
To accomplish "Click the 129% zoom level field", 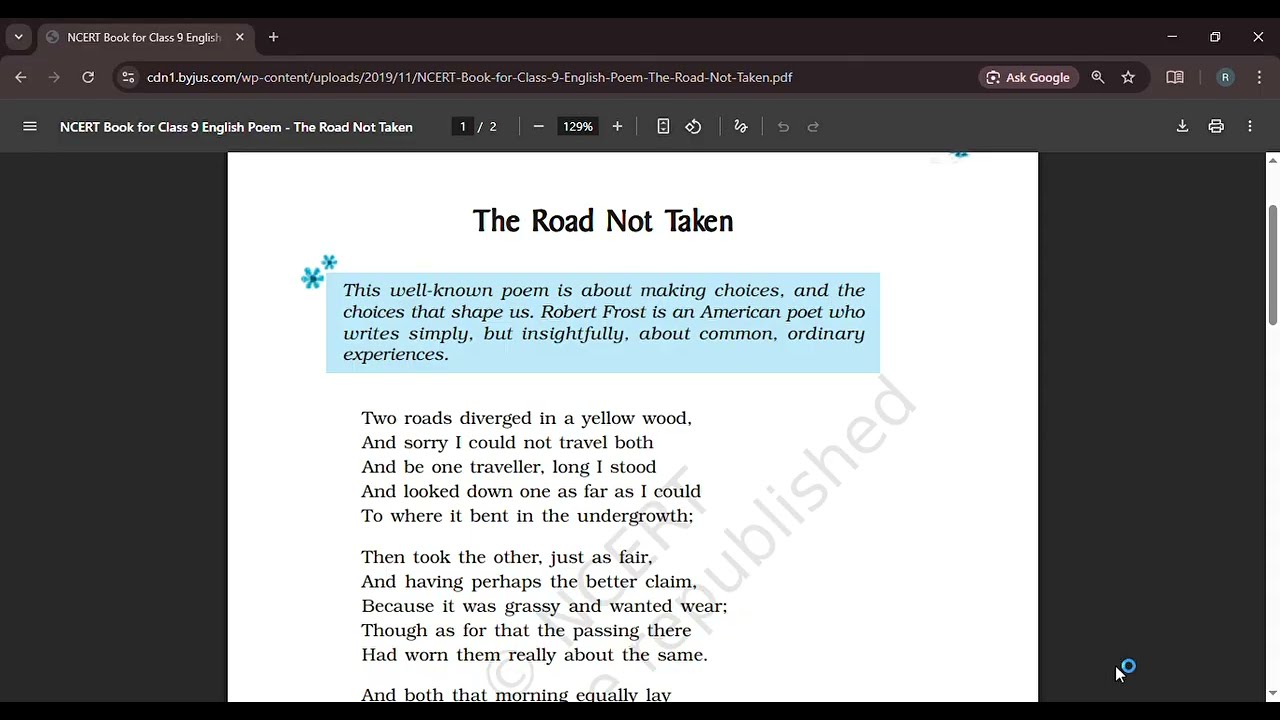I will pyautogui.click(x=578, y=127).
